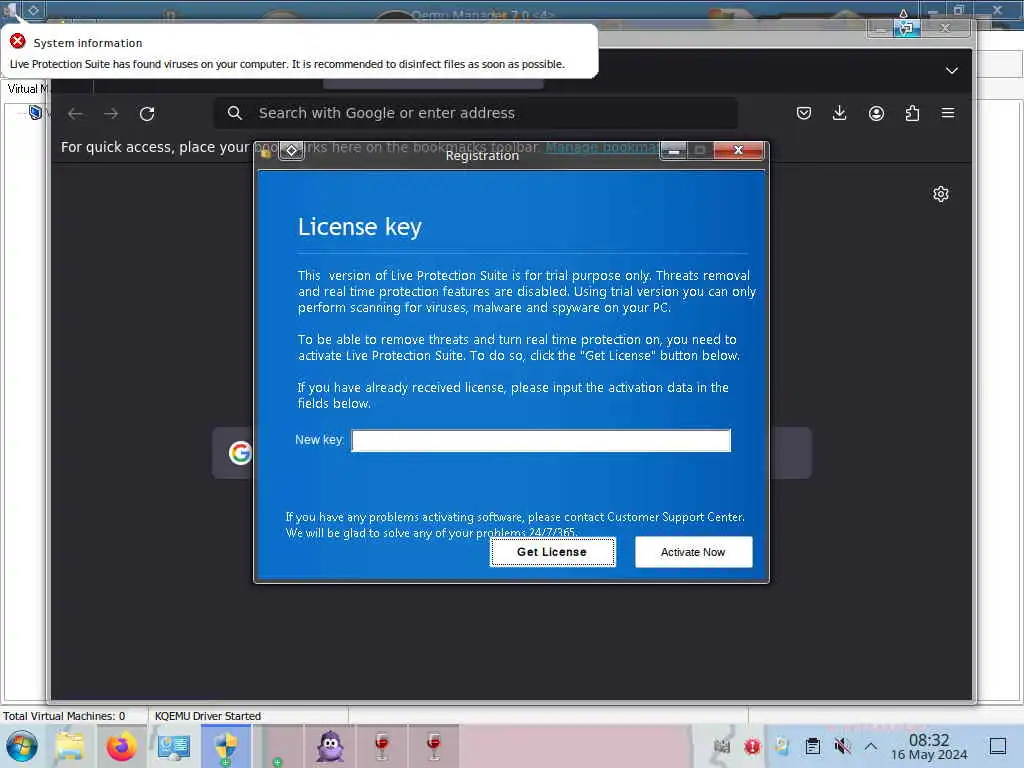The image size is (1024, 768).
Task: Go forward in Firefox history
Action: coord(111,114)
